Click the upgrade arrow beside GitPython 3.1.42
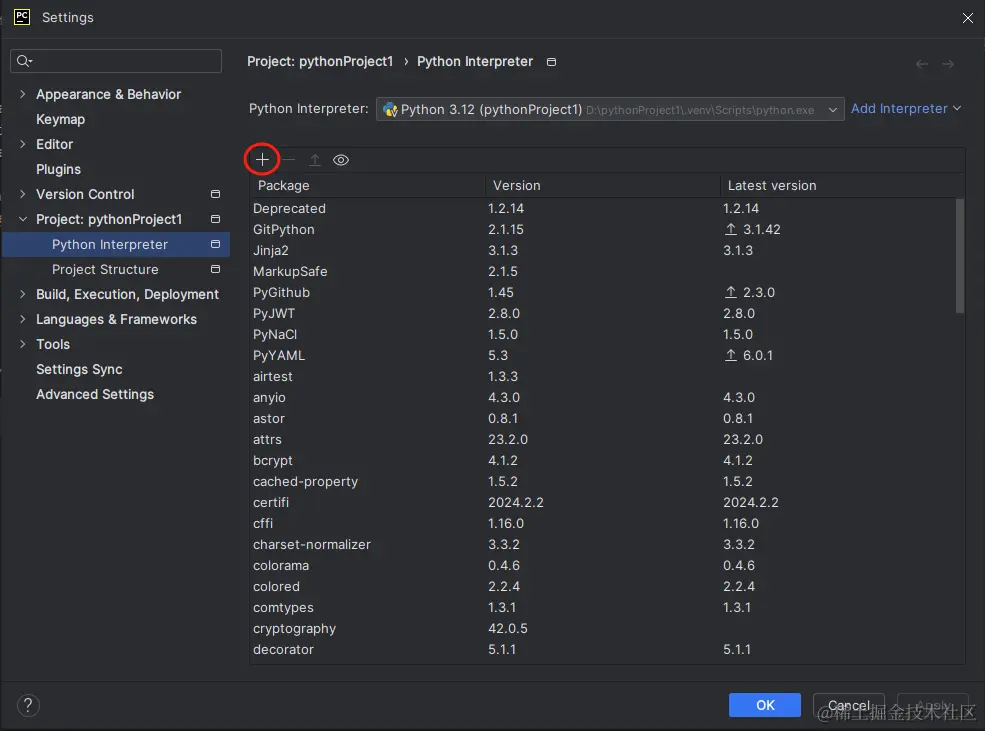 coord(731,229)
